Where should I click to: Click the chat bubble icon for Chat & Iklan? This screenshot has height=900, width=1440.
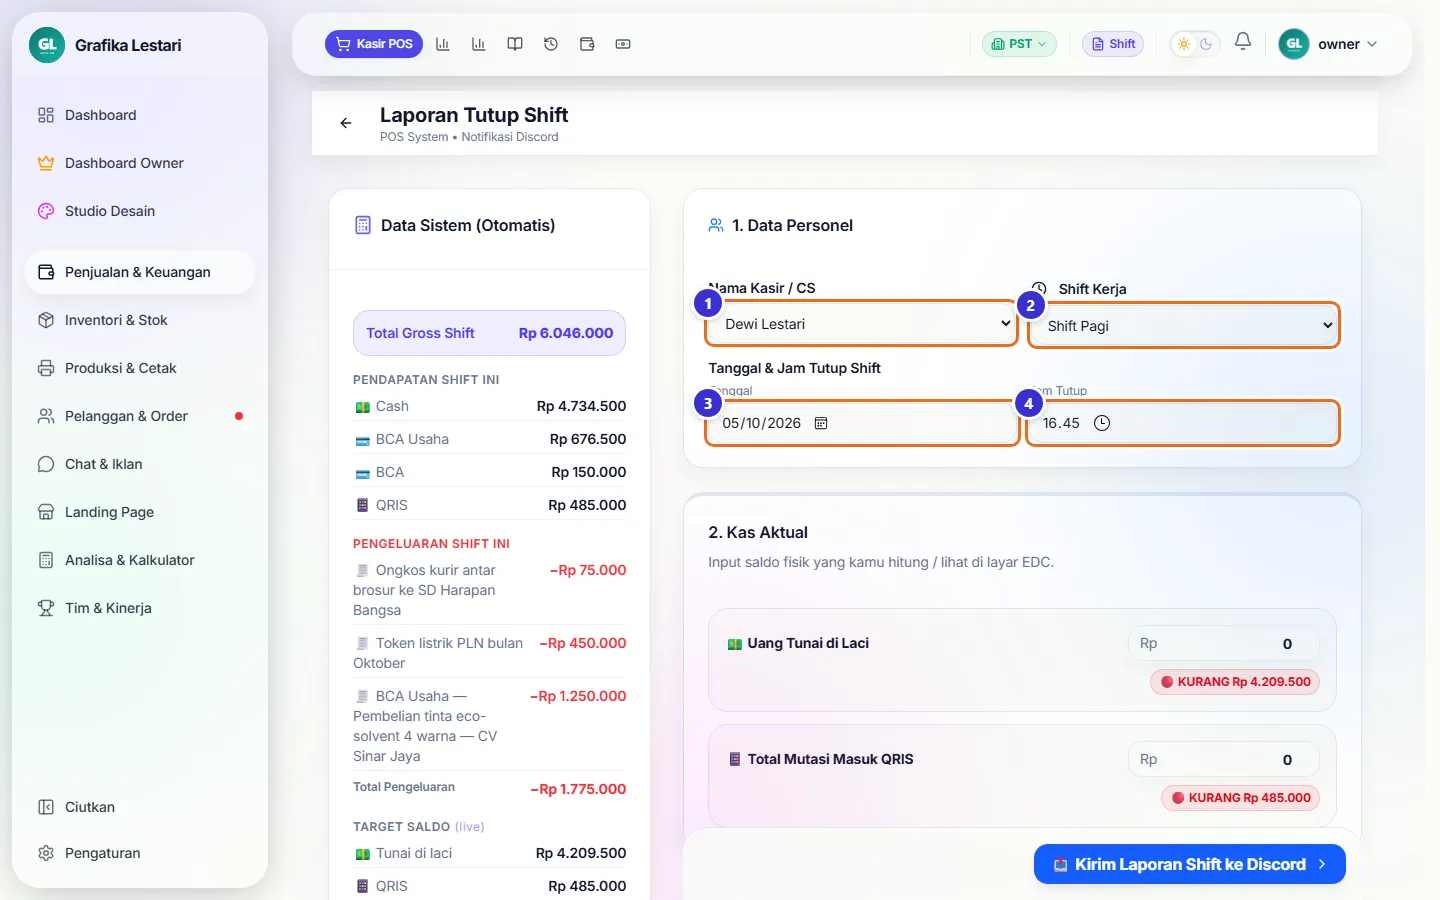pos(46,464)
